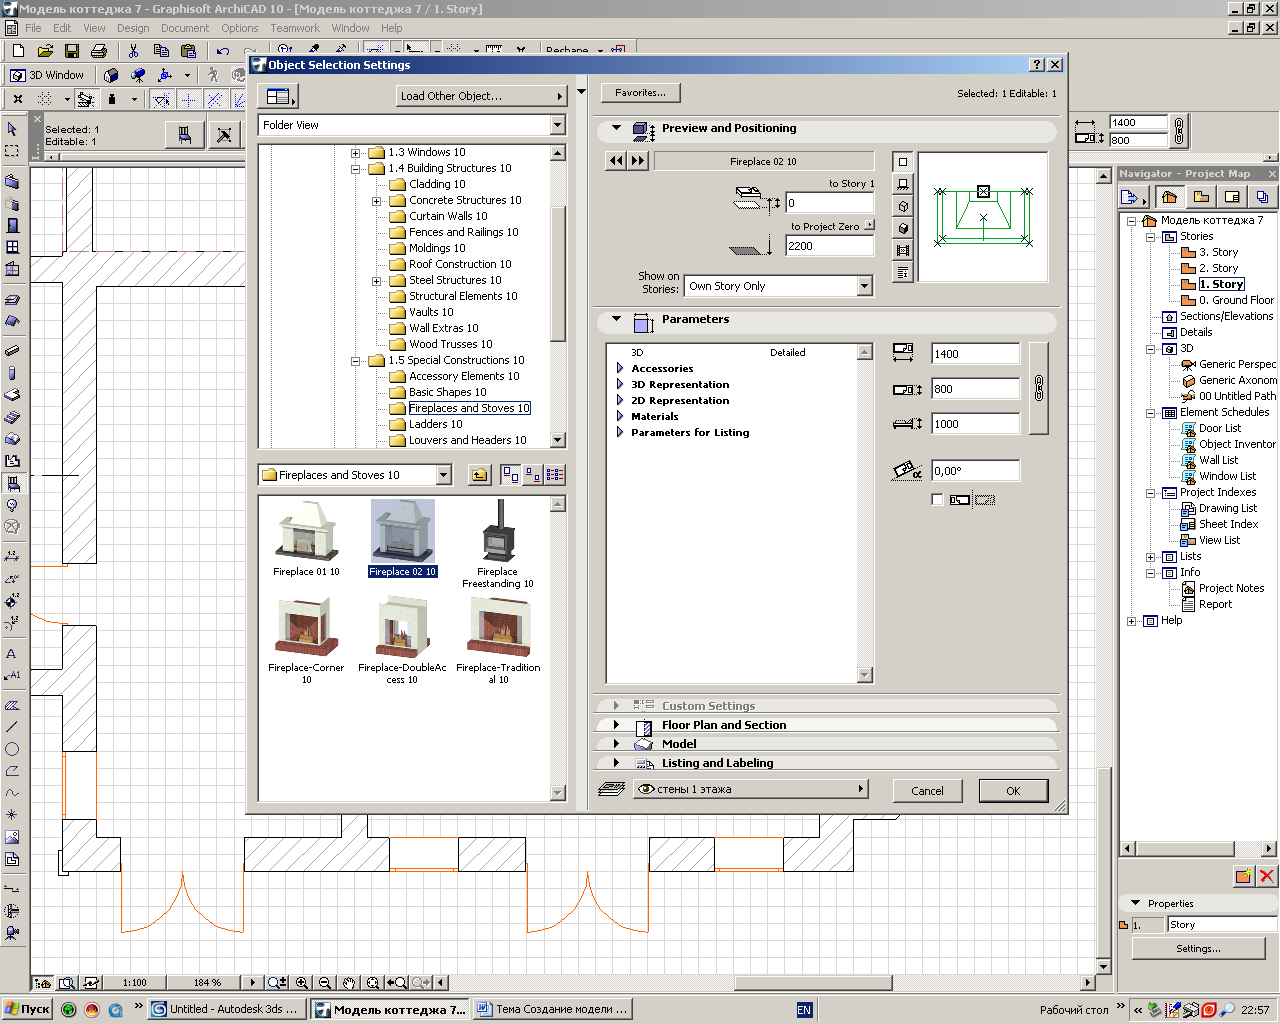Click the Save diskette icon
Image resolution: width=1280 pixels, height=1024 pixels.
tap(72, 51)
